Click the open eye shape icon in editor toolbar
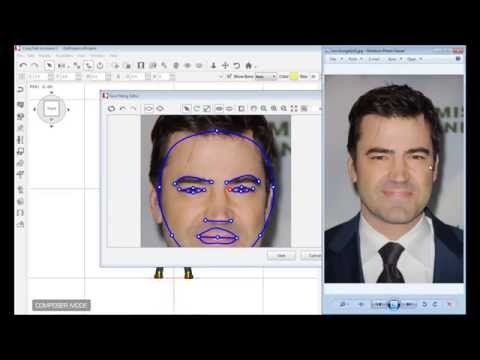Image resolution: width=480 pixels, height=360 pixels. click(149, 108)
